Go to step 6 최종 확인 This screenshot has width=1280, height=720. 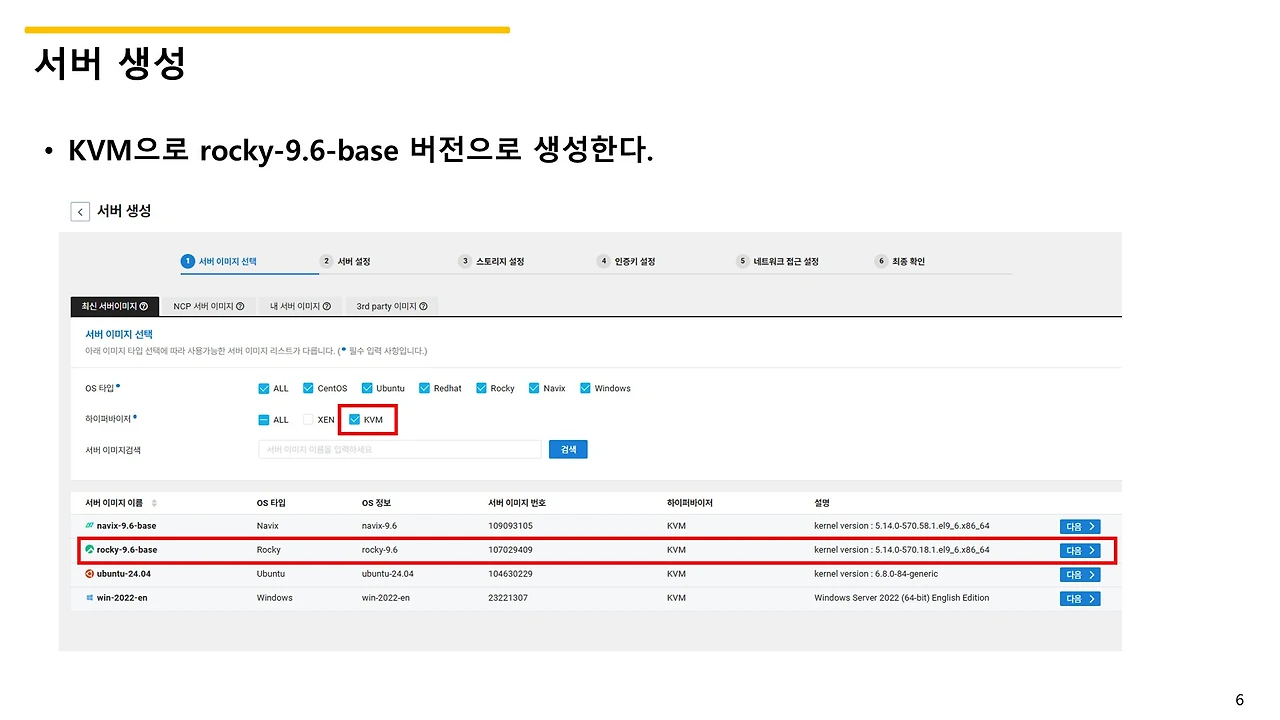900,261
